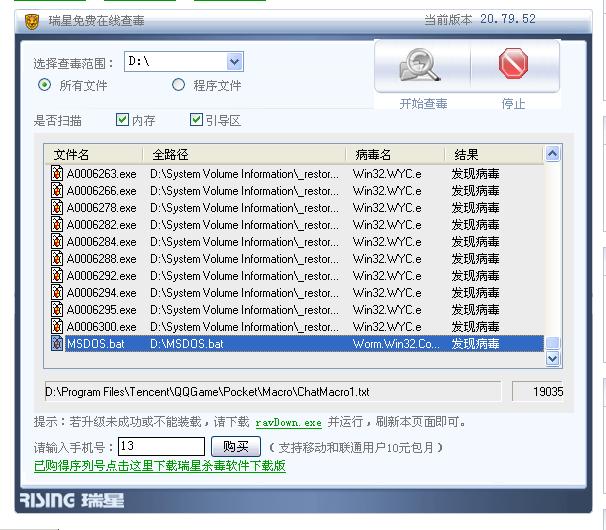Select the 程序文件 radio button
Viewport: 606px width, 530px height.
click(178, 85)
